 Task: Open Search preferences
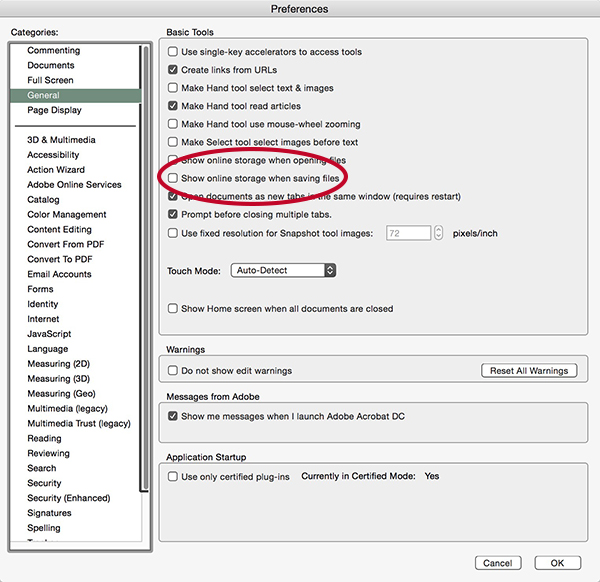coord(42,468)
